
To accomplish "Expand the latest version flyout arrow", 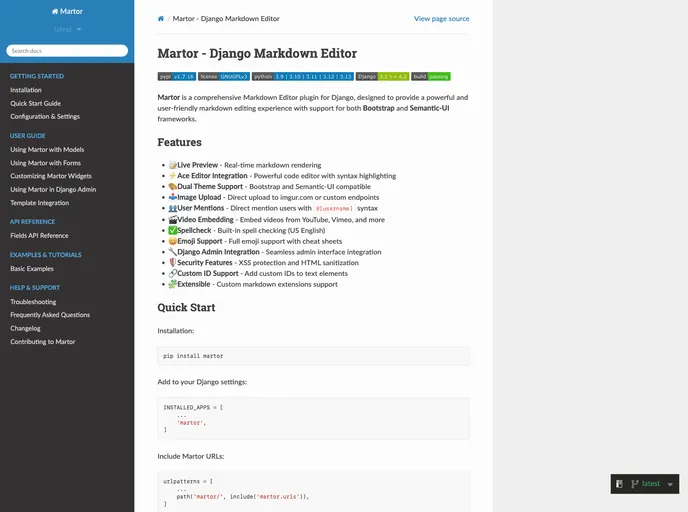I will 670,484.
